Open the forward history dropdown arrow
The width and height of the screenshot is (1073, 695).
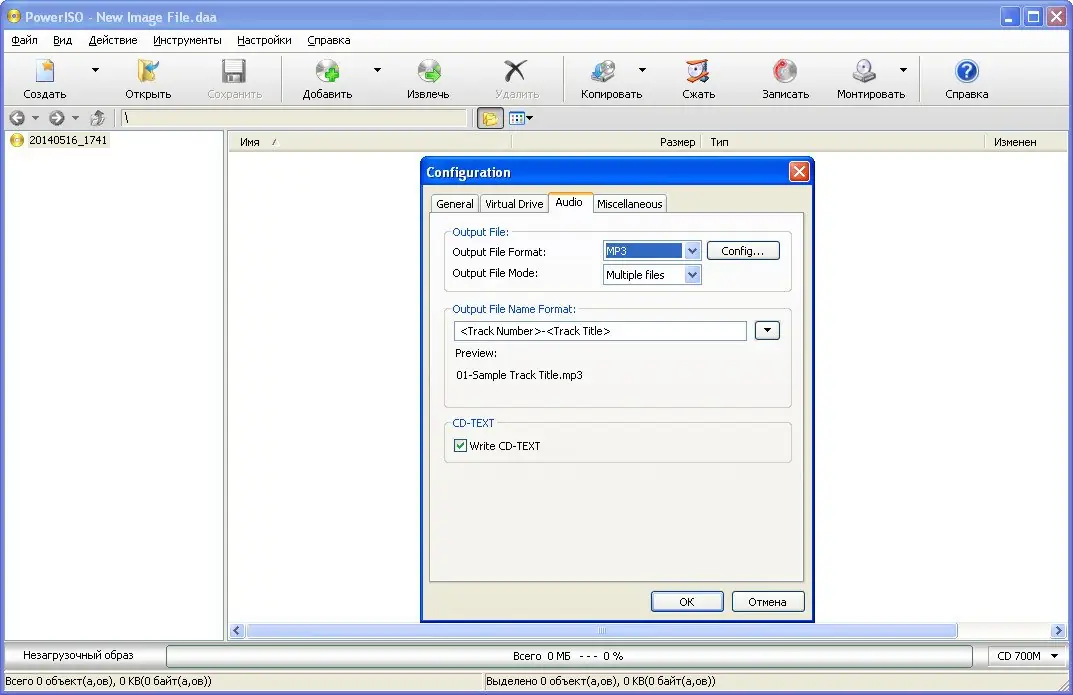pyautogui.click(x=75, y=118)
